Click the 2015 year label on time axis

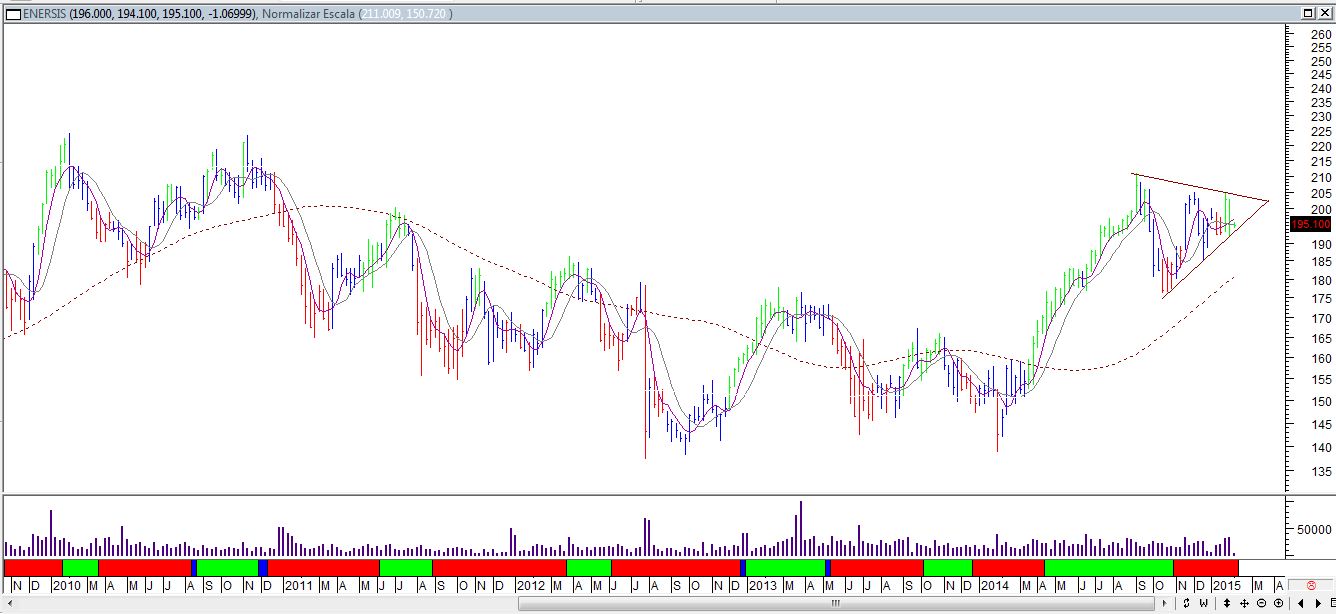(x=1227, y=585)
